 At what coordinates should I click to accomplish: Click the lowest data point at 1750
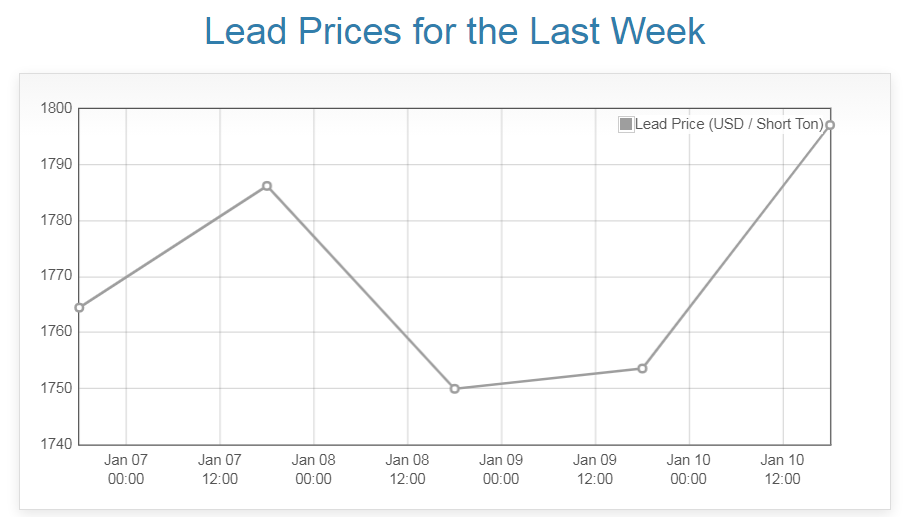[455, 388]
